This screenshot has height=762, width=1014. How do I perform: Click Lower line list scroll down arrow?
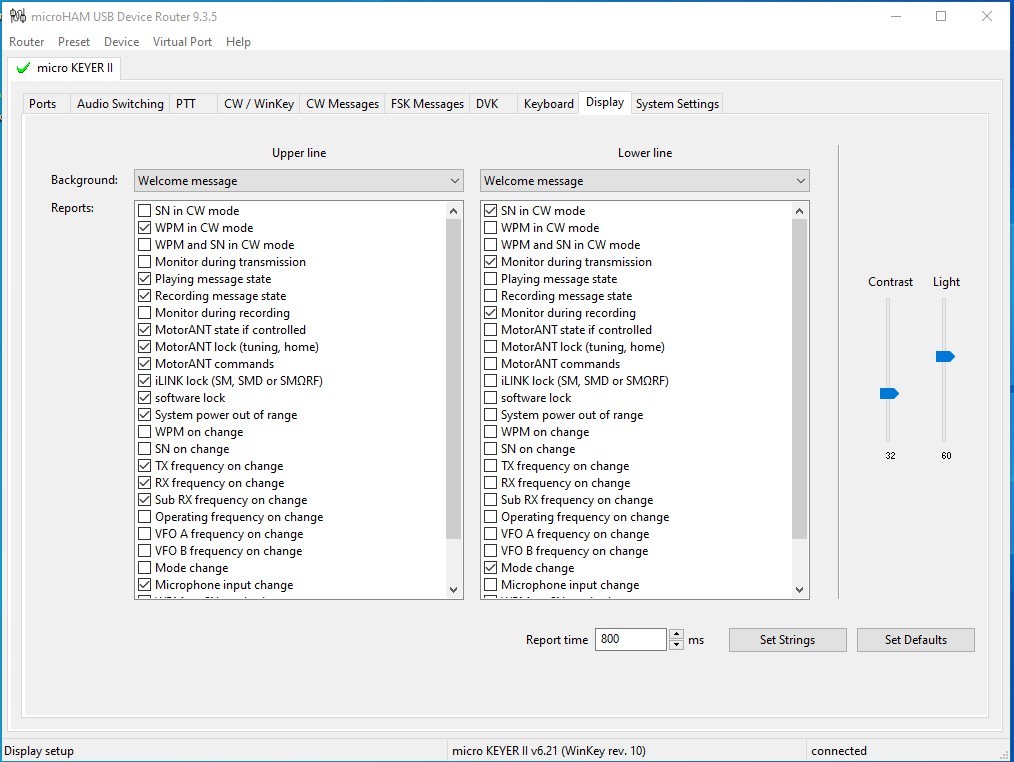(799, 589)
